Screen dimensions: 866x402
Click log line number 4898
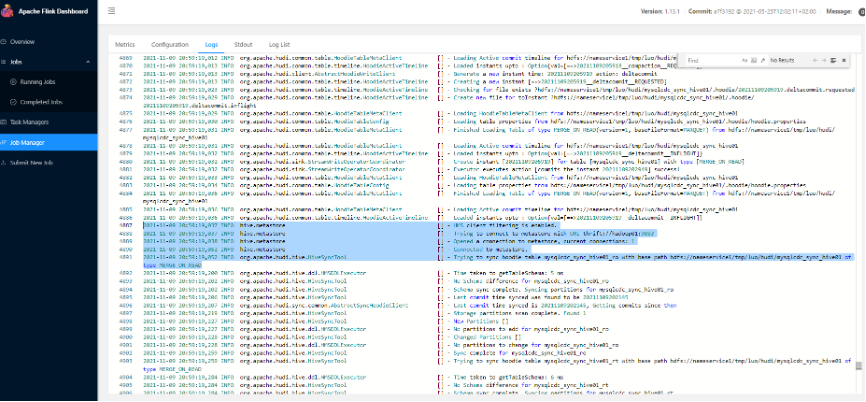(x=125, y=321)
